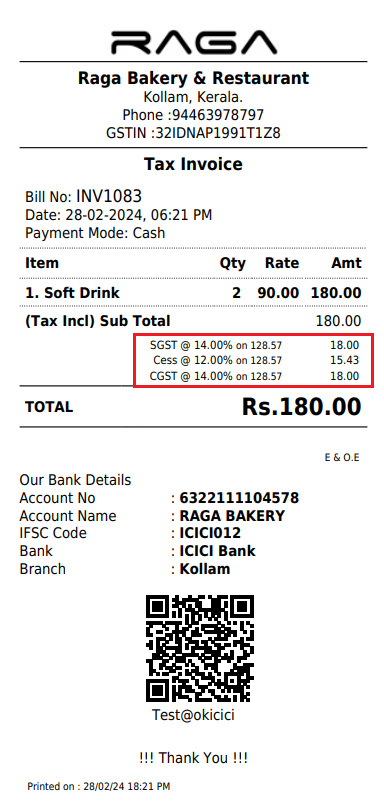
Task: Click the IFSC code ICICI012
Action: [x=210, y=533]
